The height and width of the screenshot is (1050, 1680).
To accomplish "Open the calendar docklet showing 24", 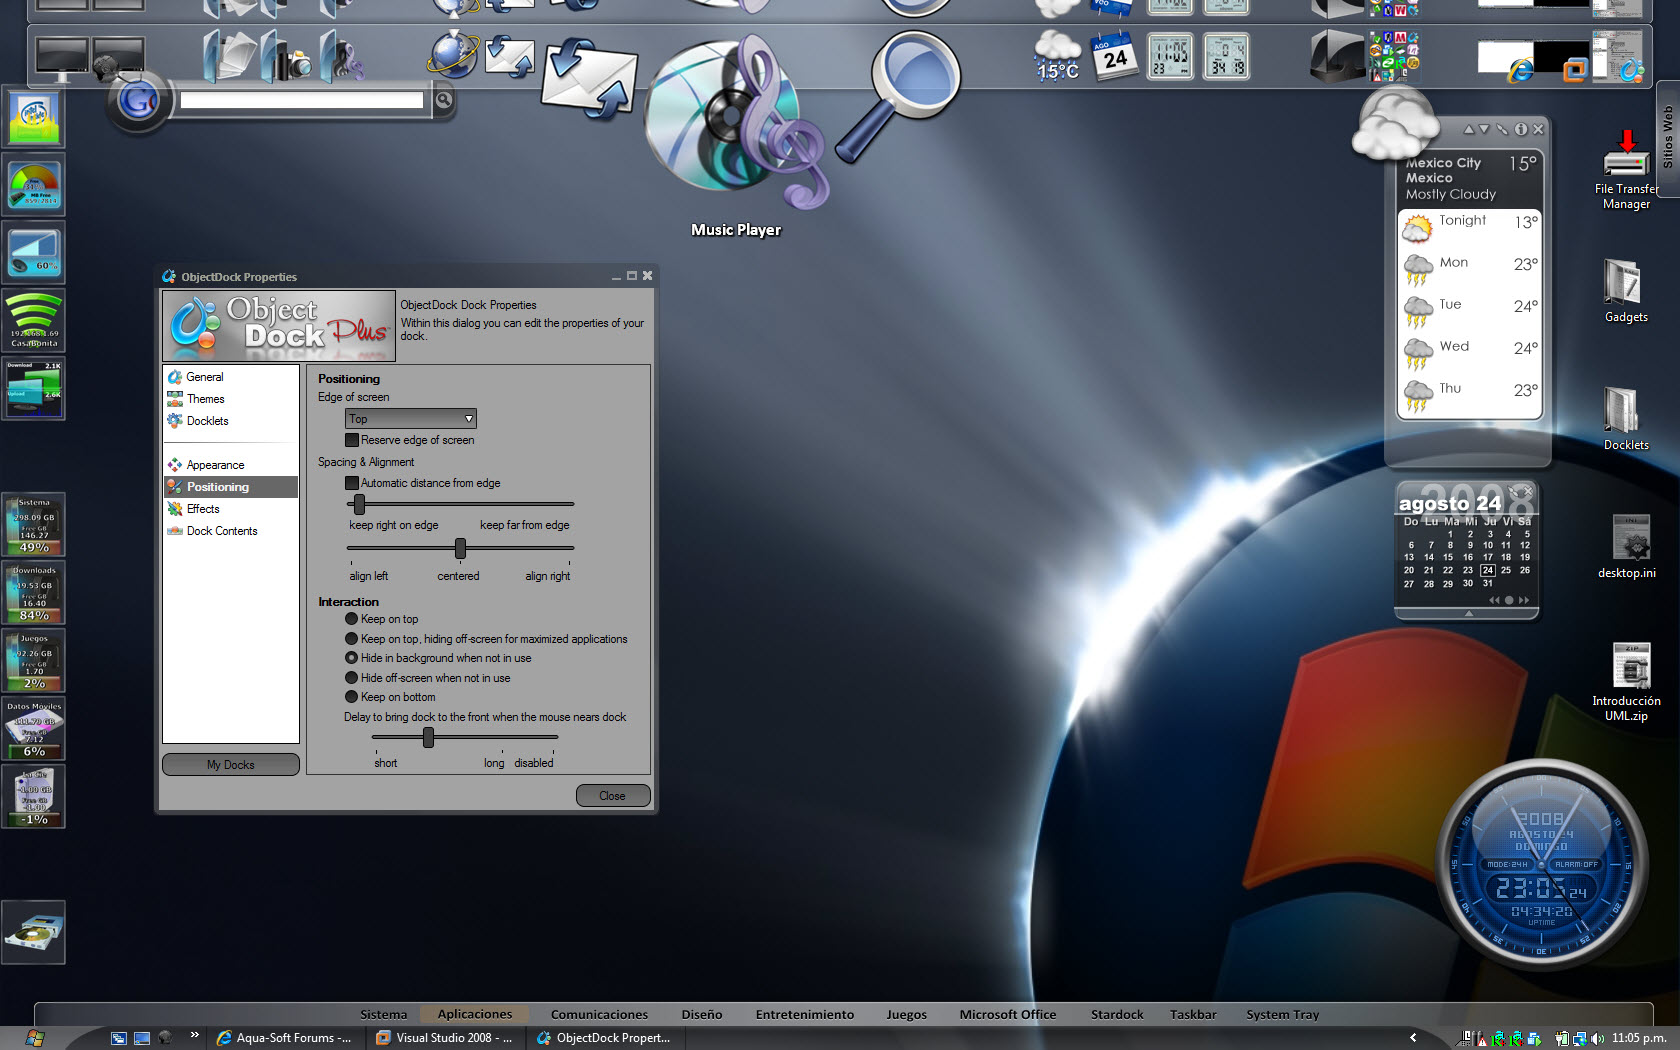I will tap(1114, 56).
